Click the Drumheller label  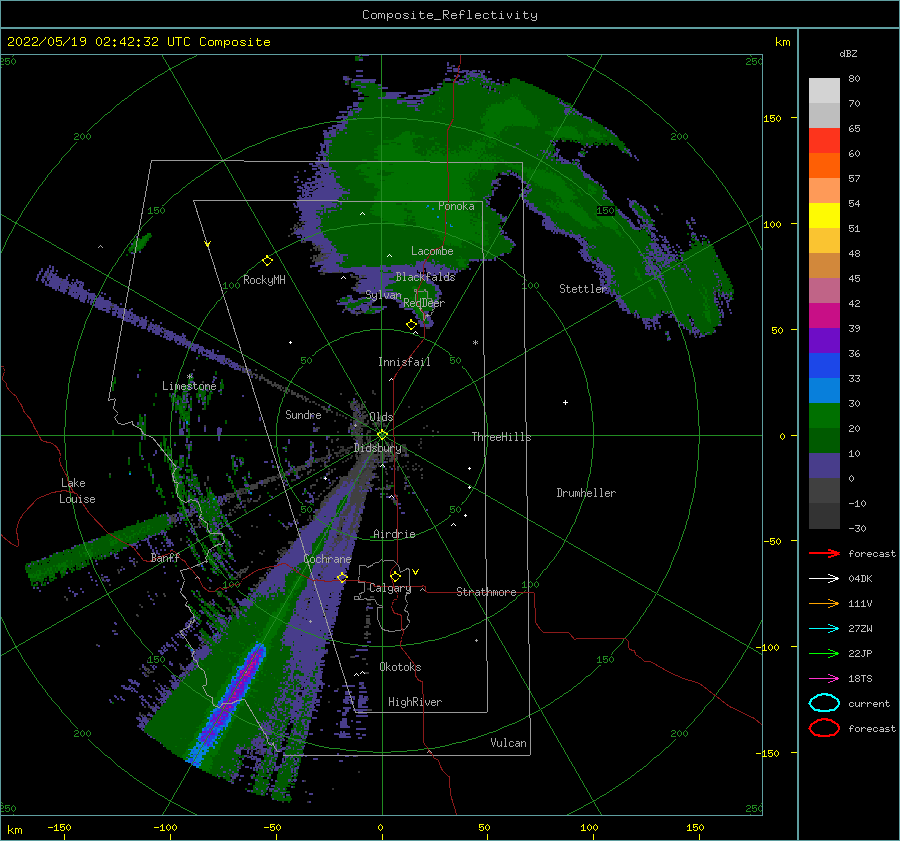(586, 493)
